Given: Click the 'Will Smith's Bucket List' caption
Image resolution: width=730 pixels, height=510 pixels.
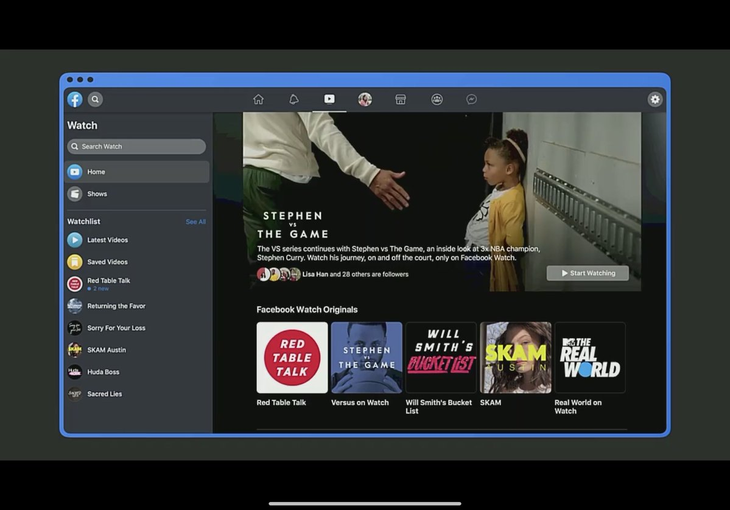Looking at the screenshot, I should tap(439, 407).
